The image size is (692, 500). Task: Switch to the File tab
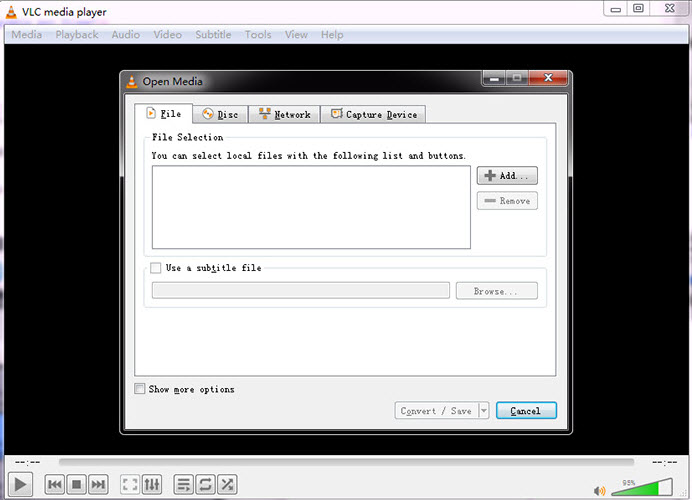(164, 114)
